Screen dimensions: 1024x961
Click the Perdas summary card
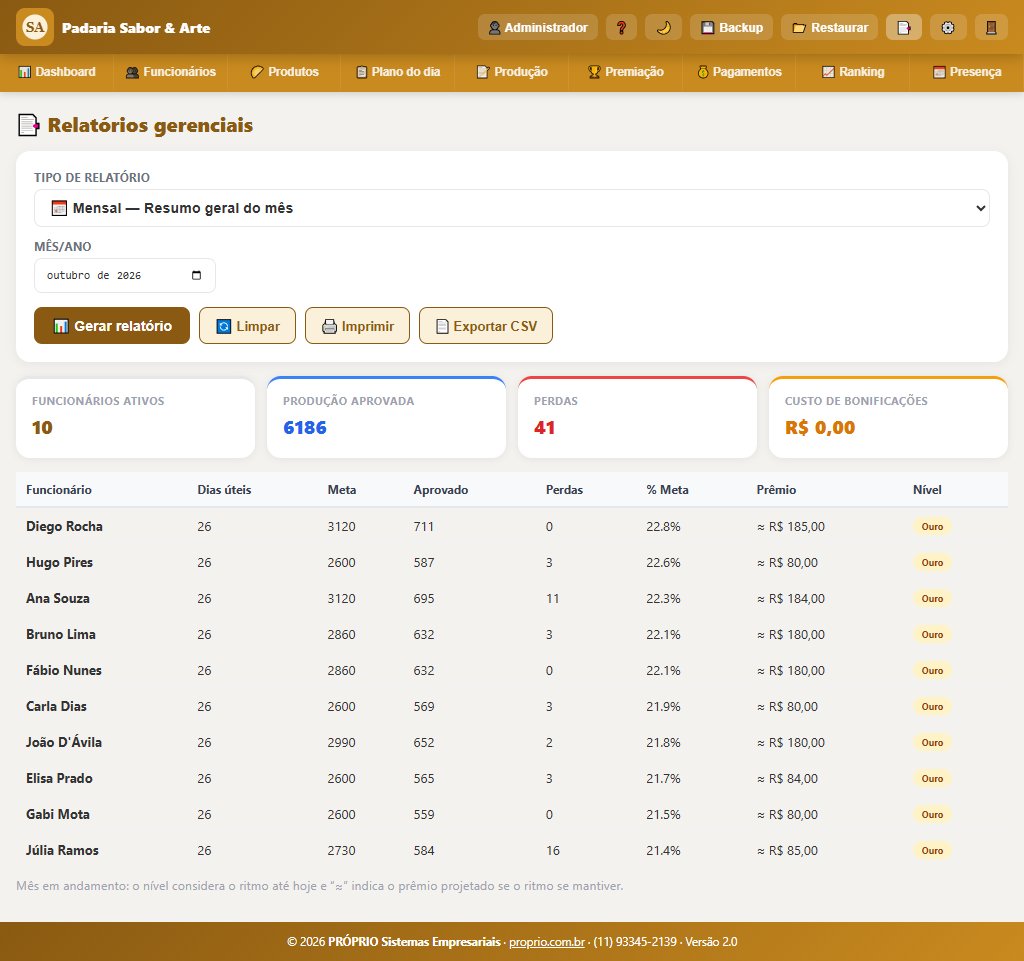(x=637, y=418)
